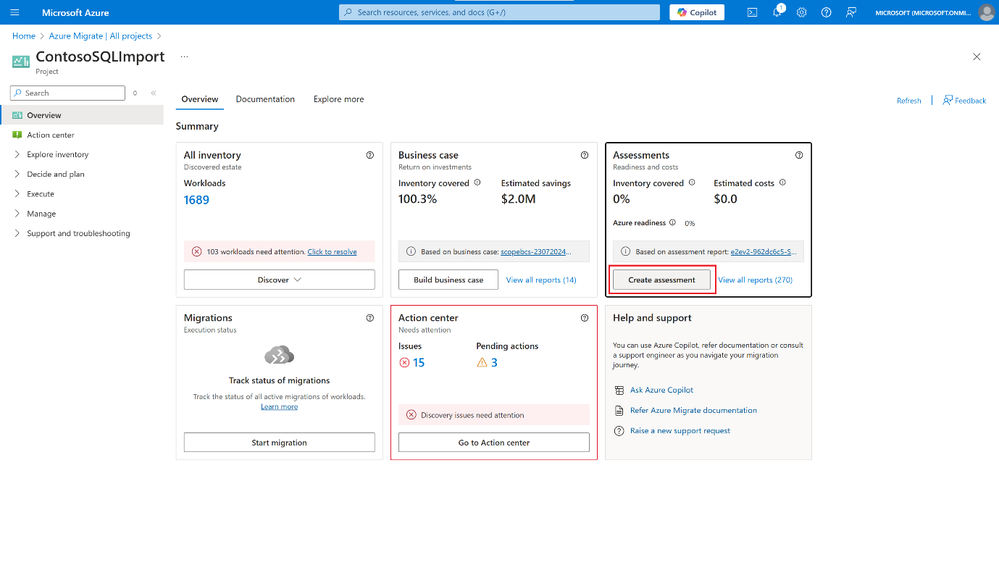
Task: View all reports (270) link
Action: click(x=755, y=280)
